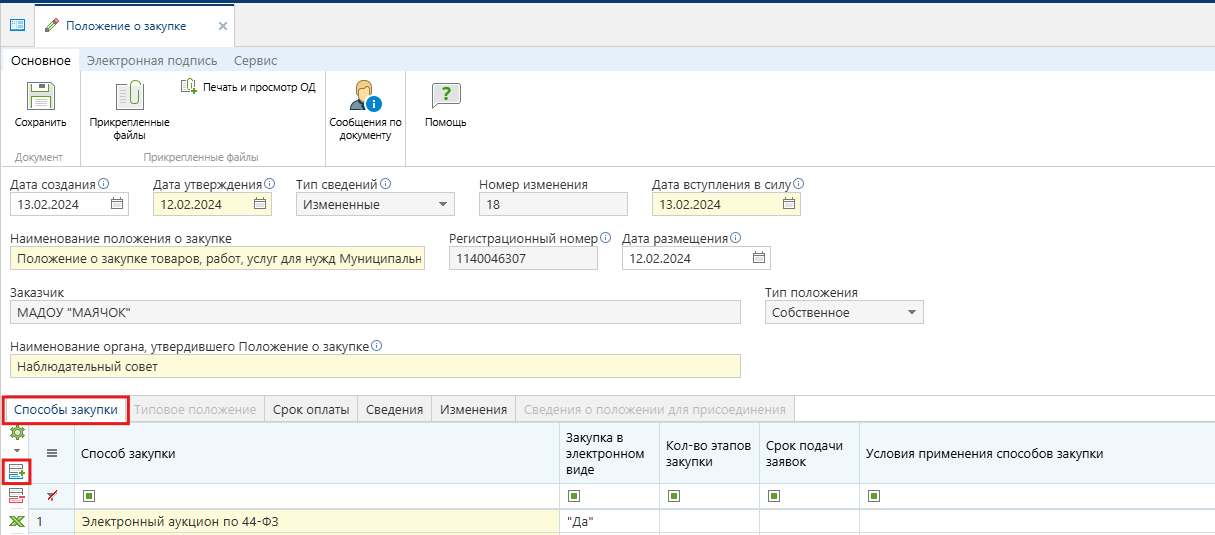
Task: Click Кол-во этапов закупки column header
Action: [709, 454]
